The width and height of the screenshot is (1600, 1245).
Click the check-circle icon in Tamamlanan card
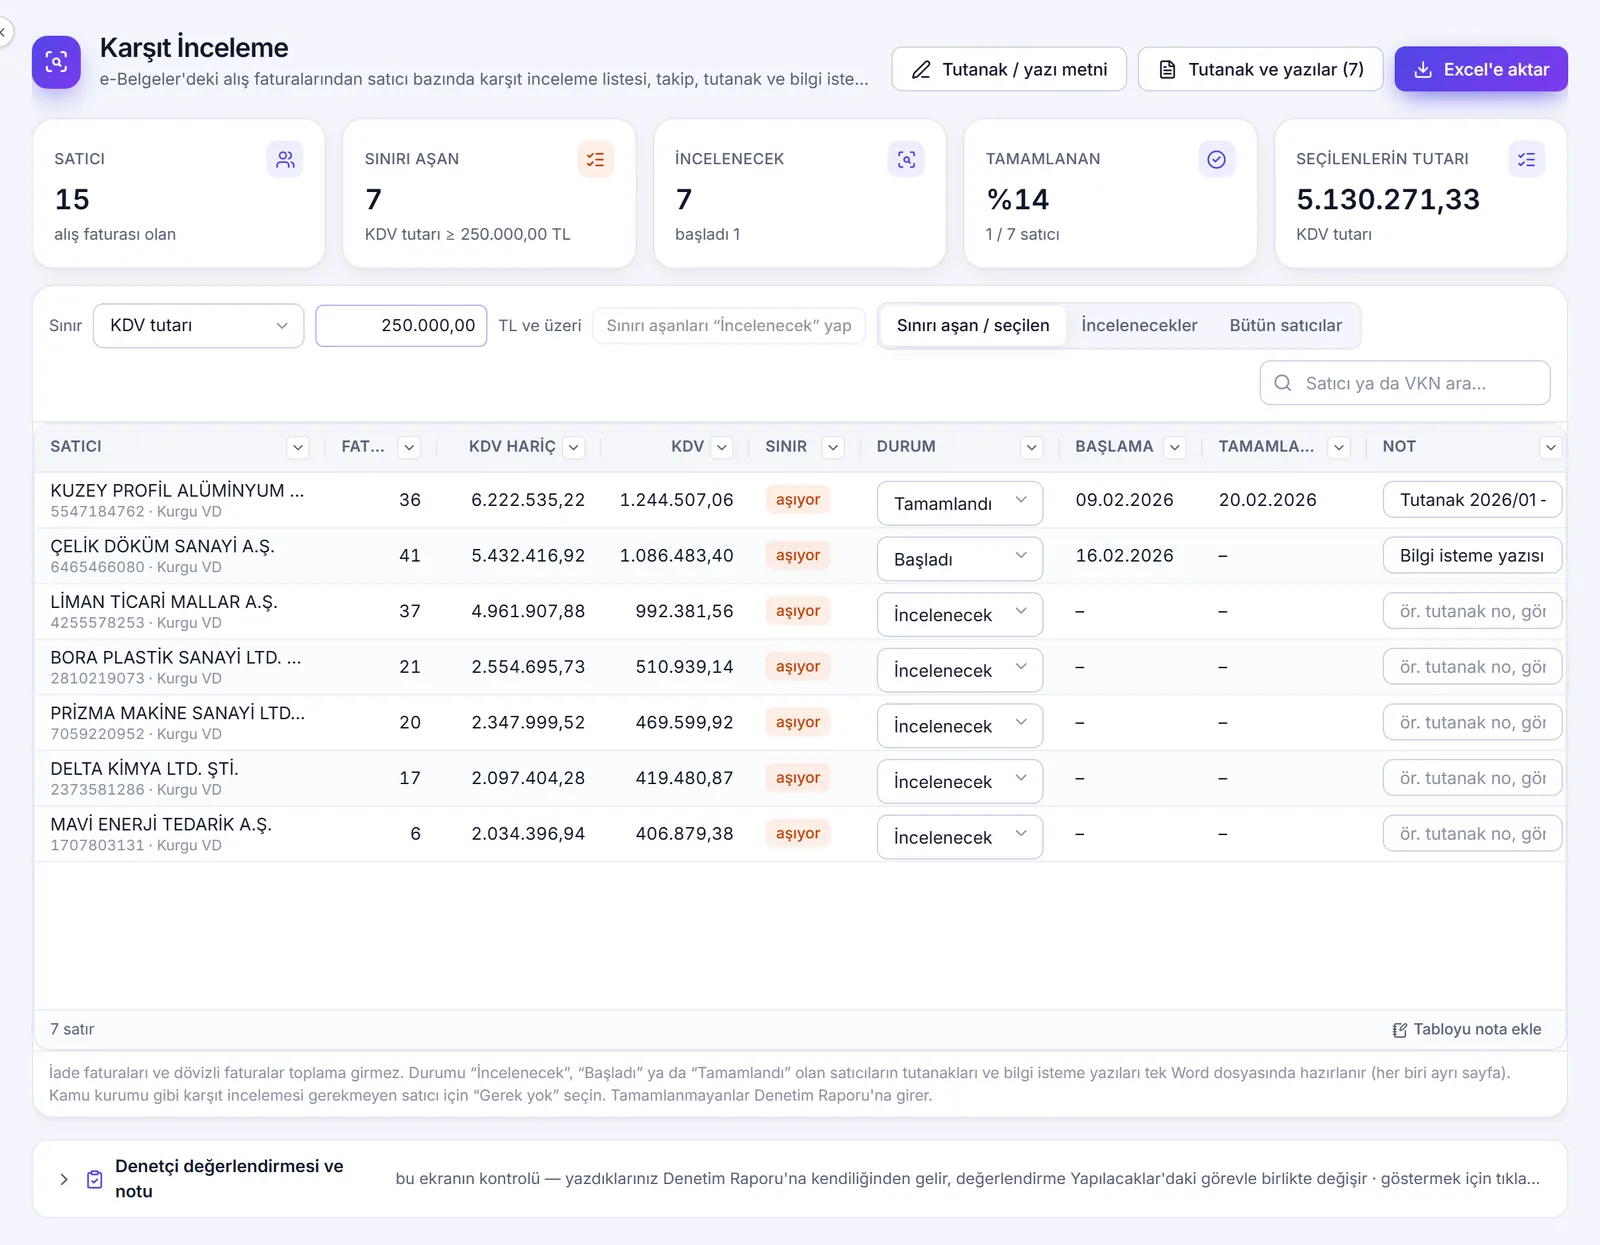point(1217,159)
